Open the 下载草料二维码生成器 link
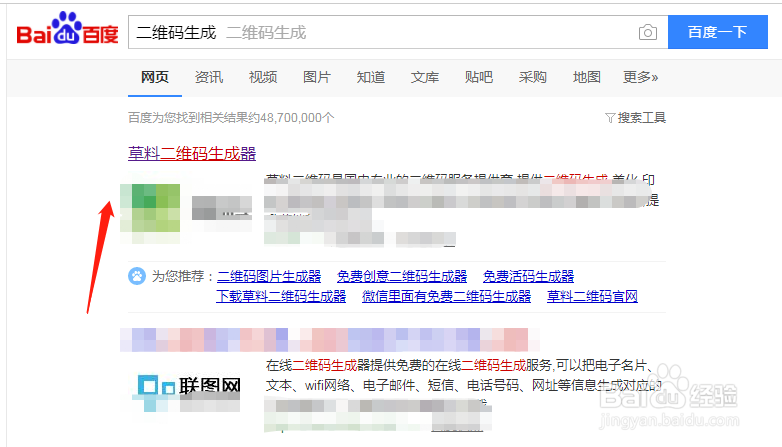Image resolution: width=782 pixels, height=447 pixels. coord(281,296)
